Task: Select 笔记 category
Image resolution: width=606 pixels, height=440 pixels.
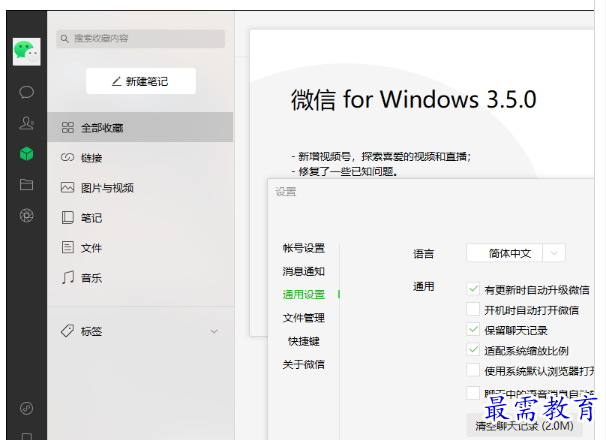Action: (140, 218)
